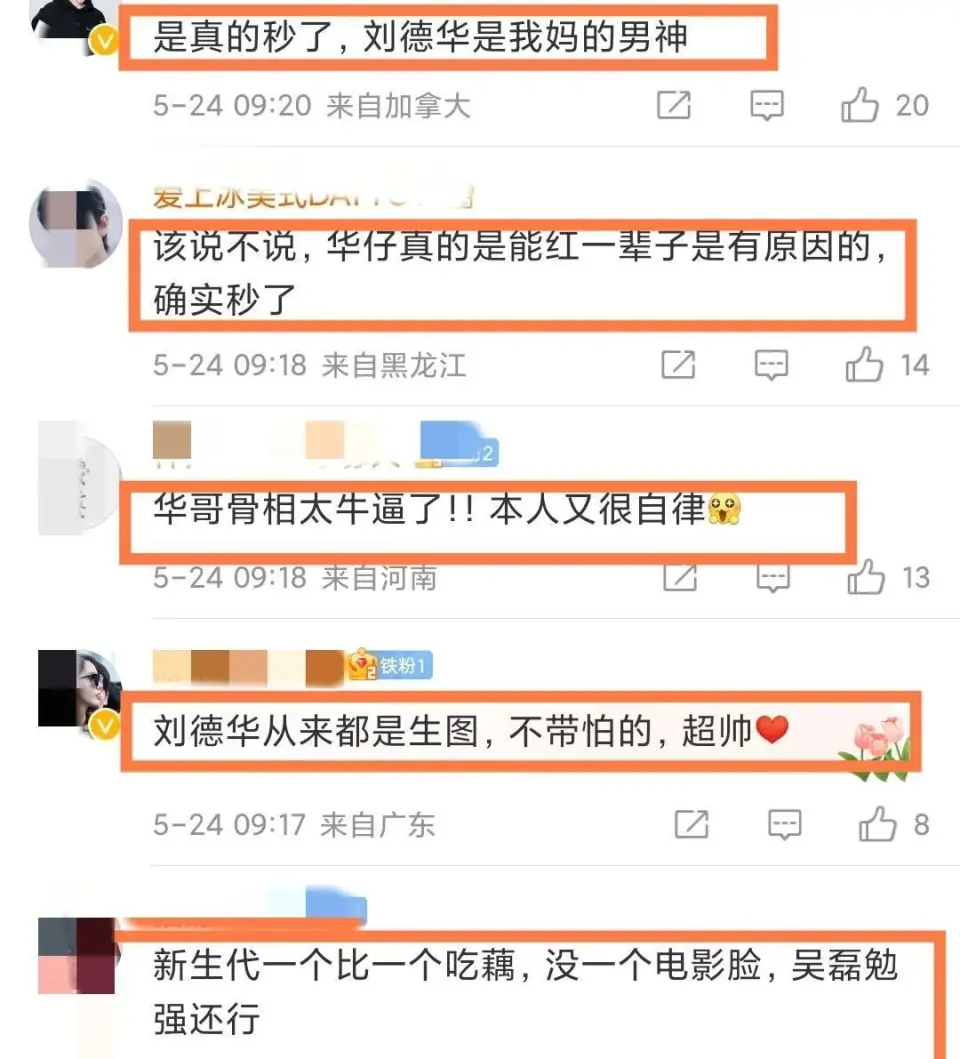960x1059 pixels.
Task: Open avatar of the 华仔真的是能红一辈子 commenter
Action: click(76, 224)
